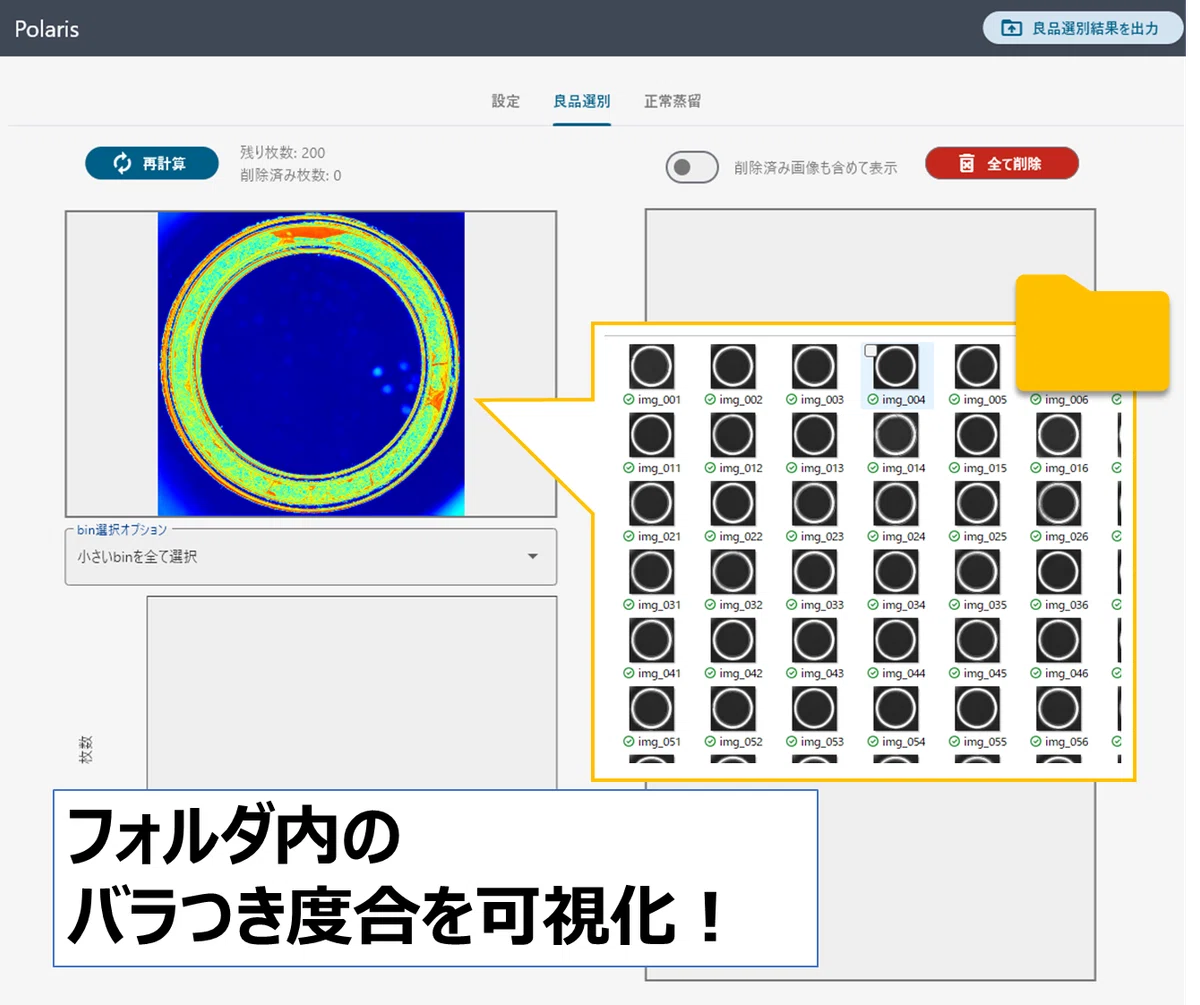Click the green sync check beside img_015

tap(955, 468)
